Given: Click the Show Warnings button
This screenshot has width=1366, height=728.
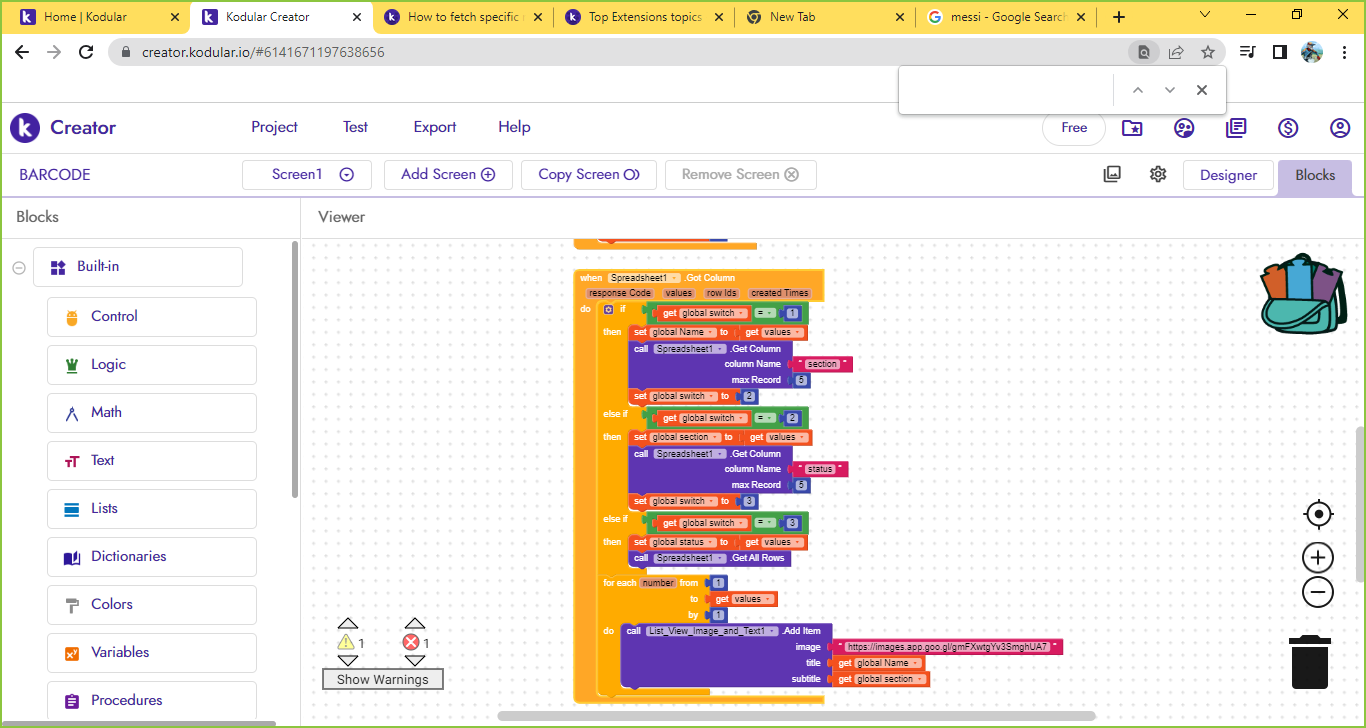Looking at the screenshot, I should 382,679.
